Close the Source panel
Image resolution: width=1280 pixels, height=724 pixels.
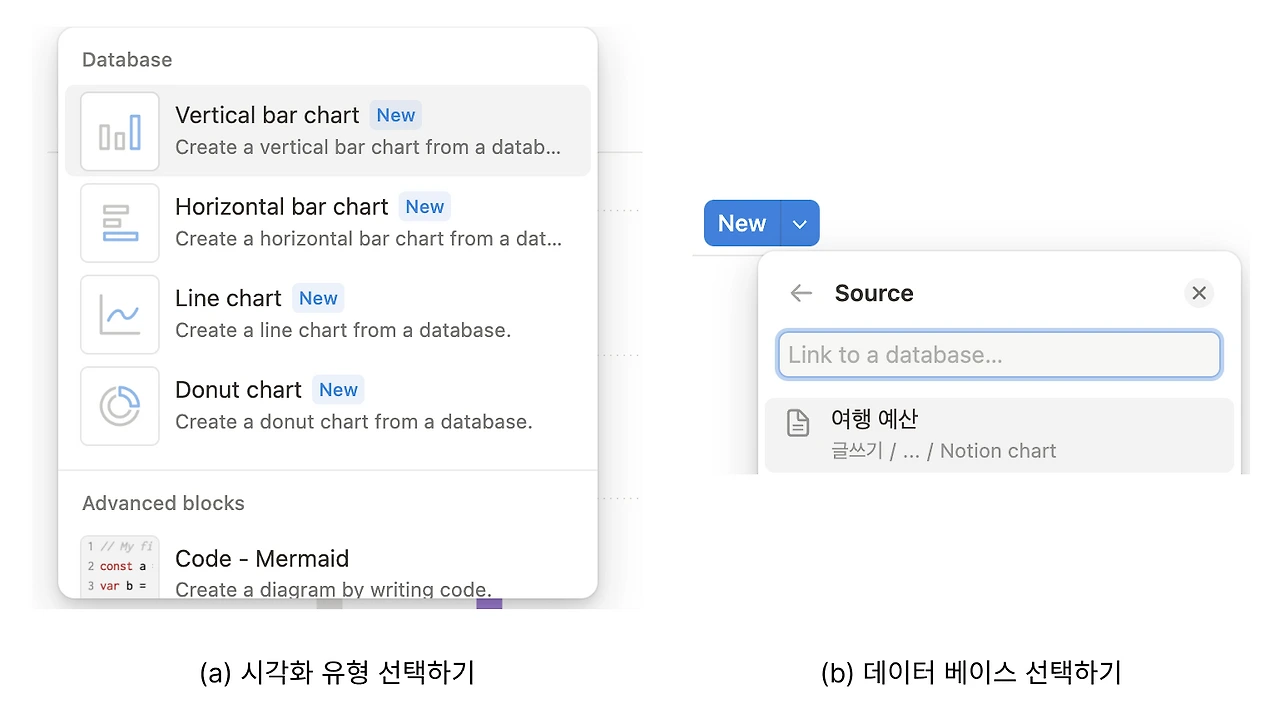[x=1199, y=293]
